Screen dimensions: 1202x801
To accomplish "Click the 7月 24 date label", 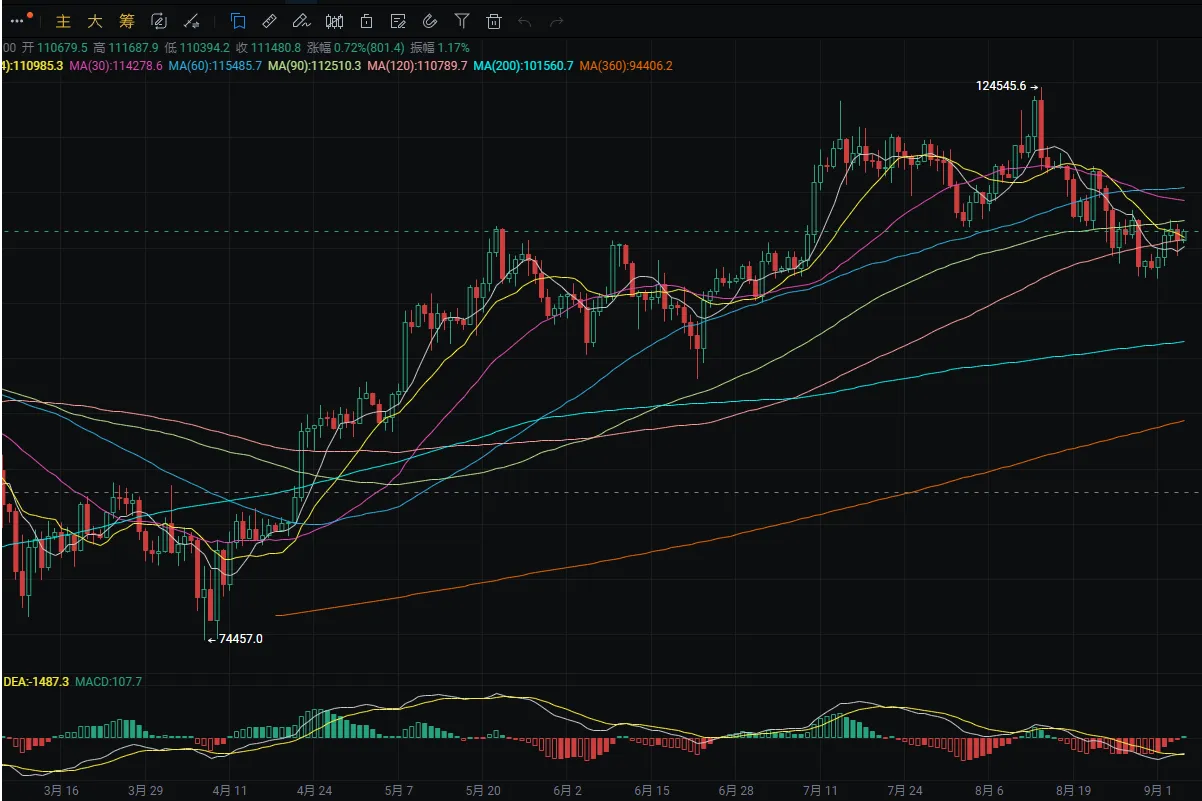I will pos(904,791).
